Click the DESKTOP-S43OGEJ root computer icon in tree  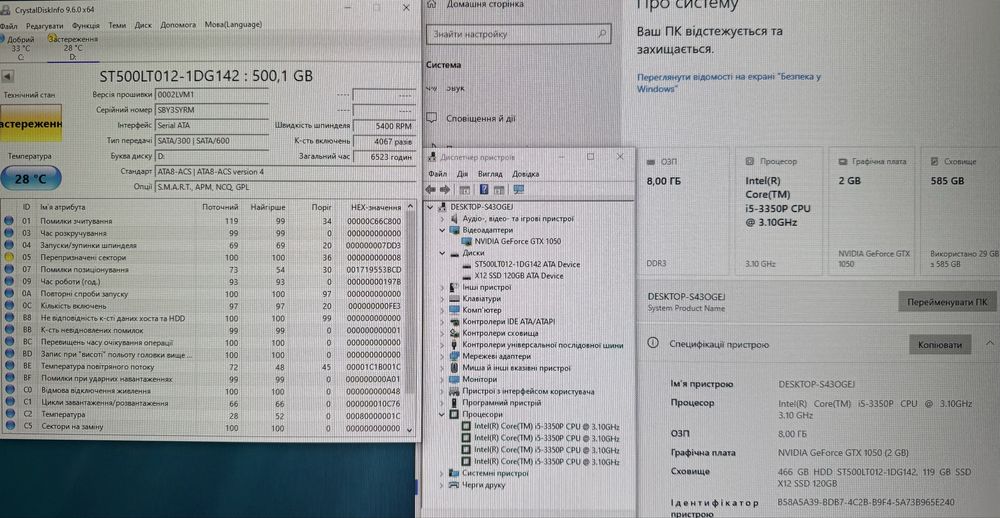443,207
